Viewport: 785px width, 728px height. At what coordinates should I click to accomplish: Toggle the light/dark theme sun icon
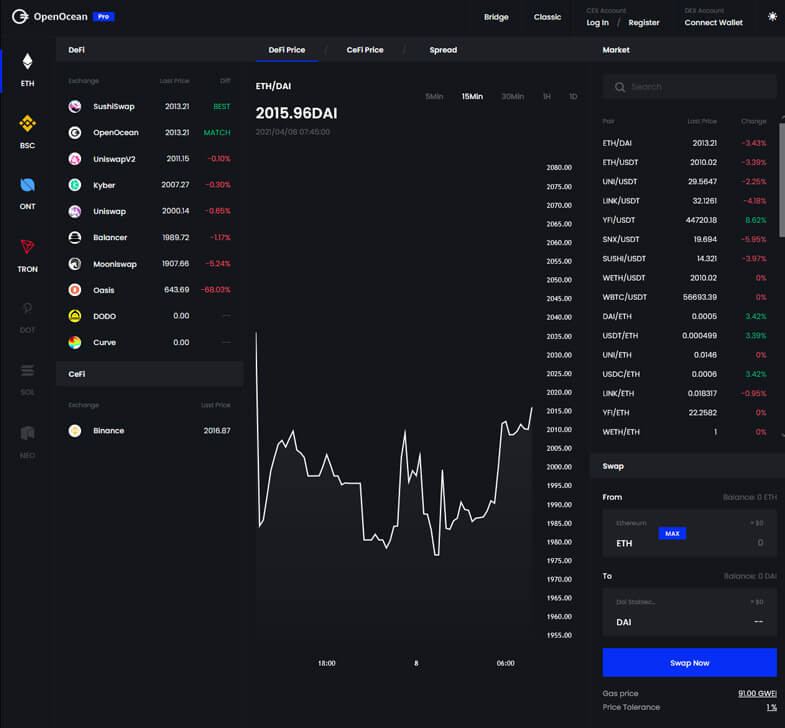(x=772, y=17)
